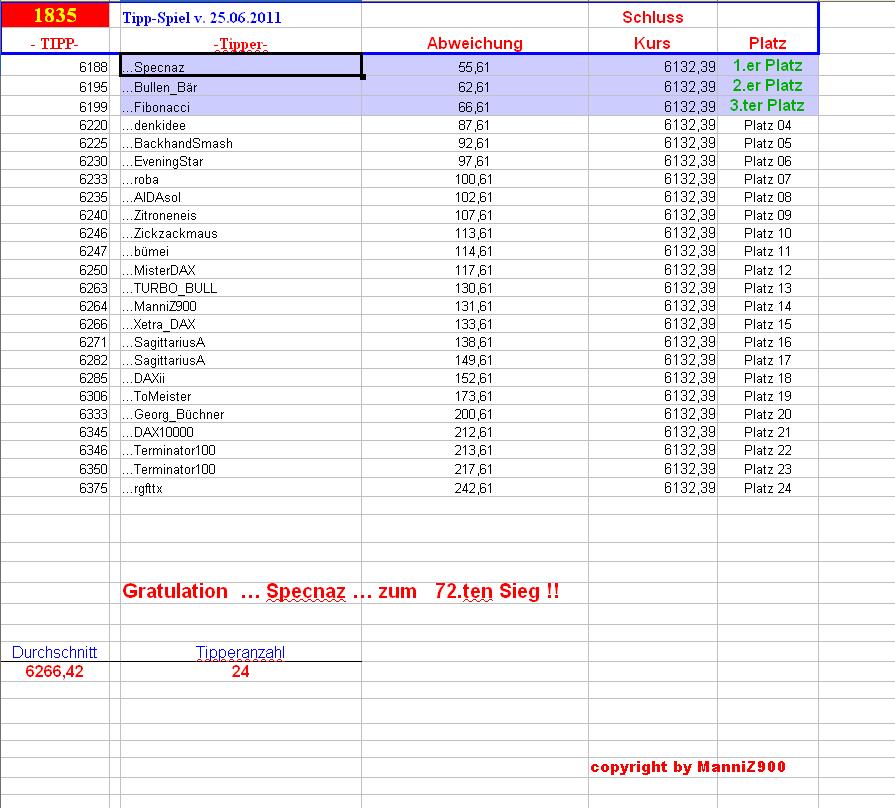The height and width of the screenshot is (808, 895).
Task: Click the ...DAX10000 cell
Action: point(240,433)
